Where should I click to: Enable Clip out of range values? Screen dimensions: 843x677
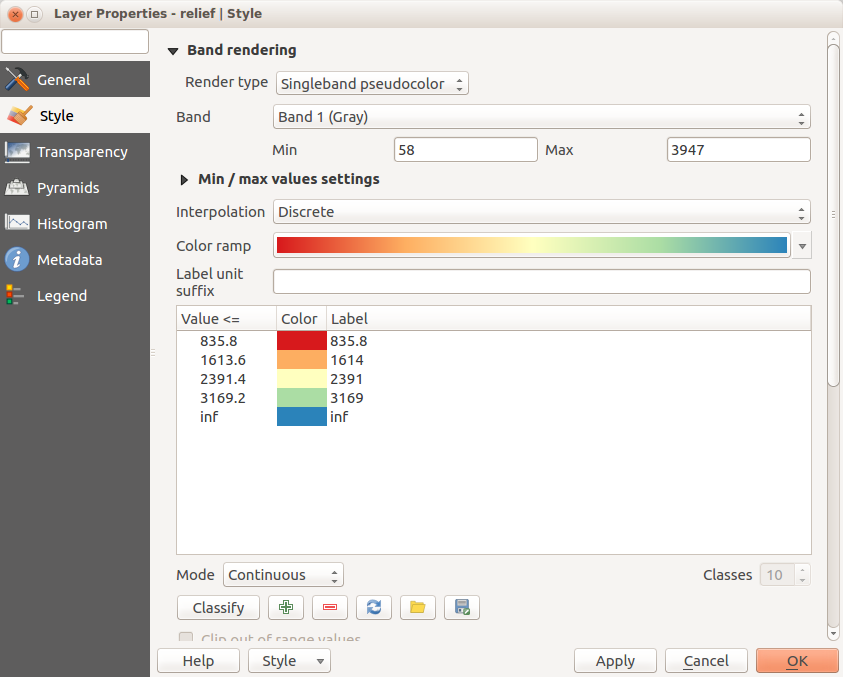point(186,638)
